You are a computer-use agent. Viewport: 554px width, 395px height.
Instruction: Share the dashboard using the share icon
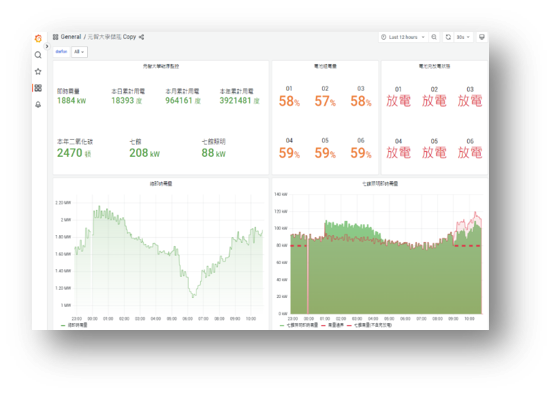(141, 37)
